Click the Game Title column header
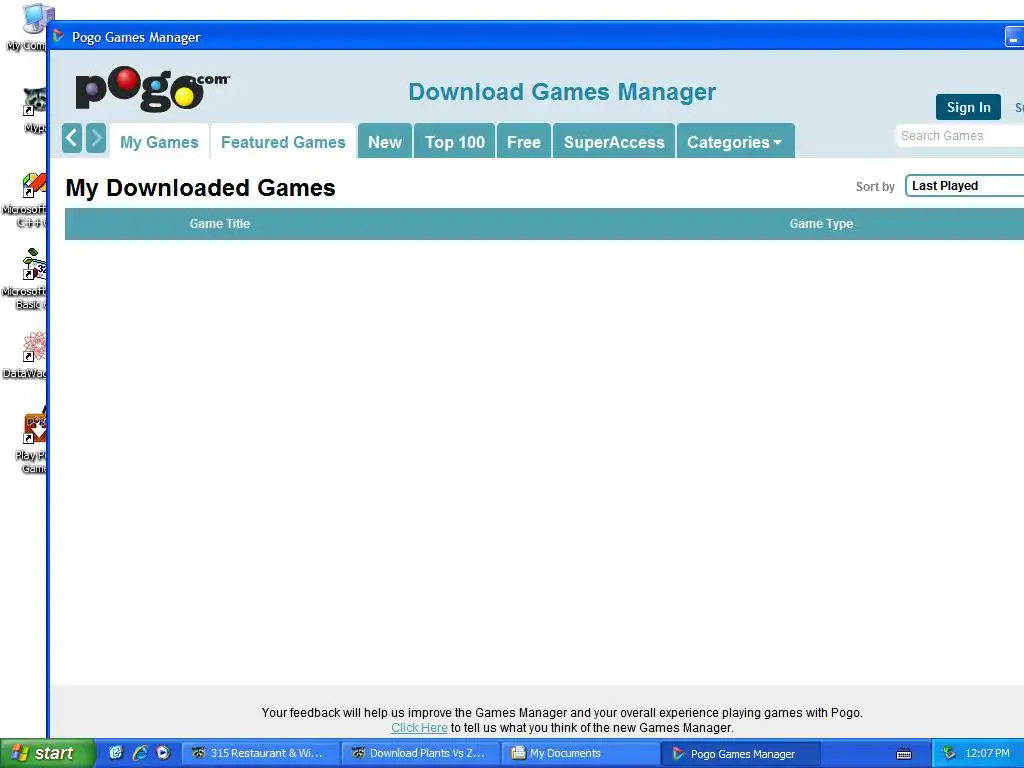The height and width of the screenshot is (768, 1024). [x=219, y=223]
